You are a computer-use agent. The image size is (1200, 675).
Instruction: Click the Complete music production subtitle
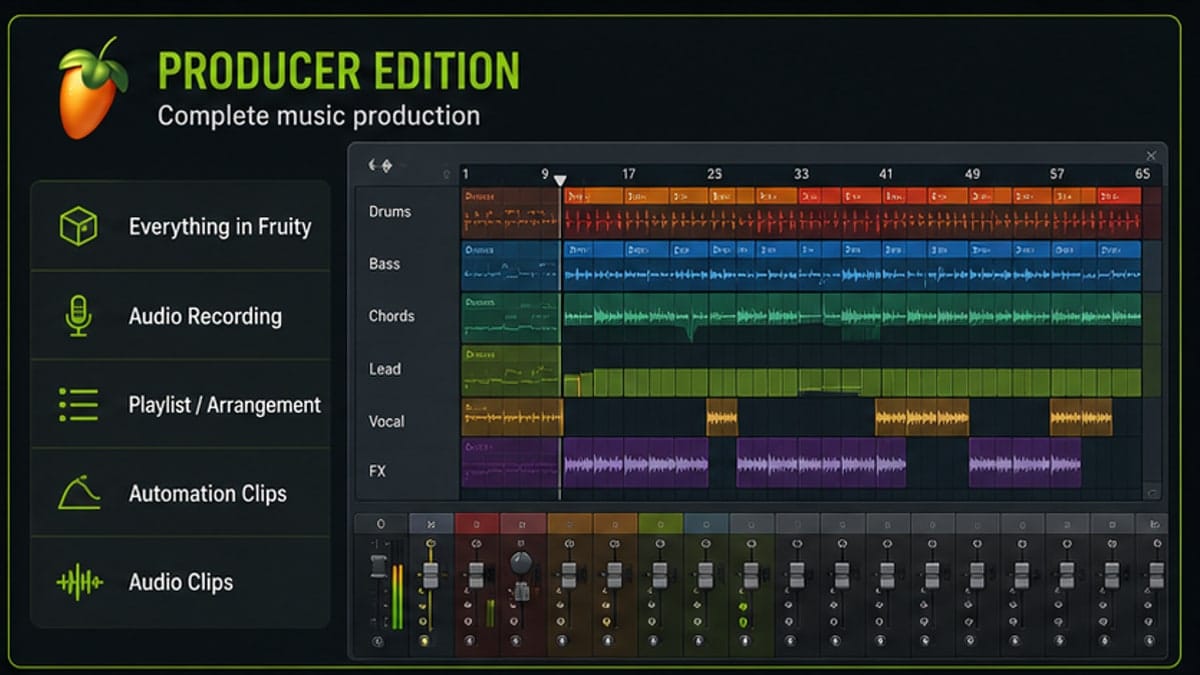(318, 115)
